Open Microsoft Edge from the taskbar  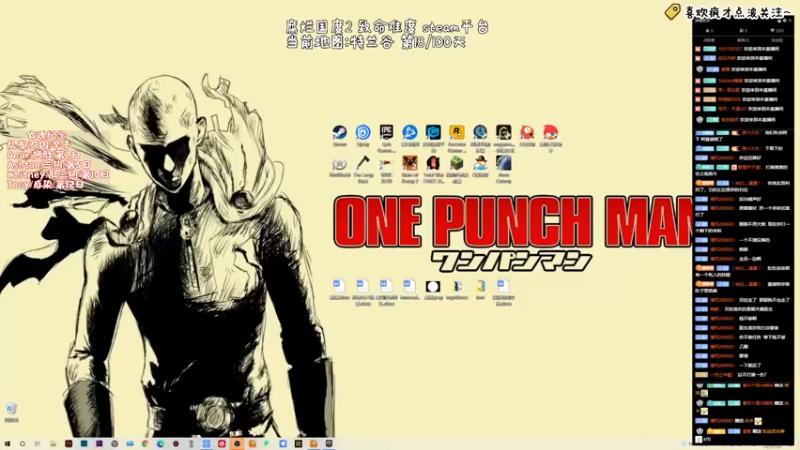tap(161, 444)
